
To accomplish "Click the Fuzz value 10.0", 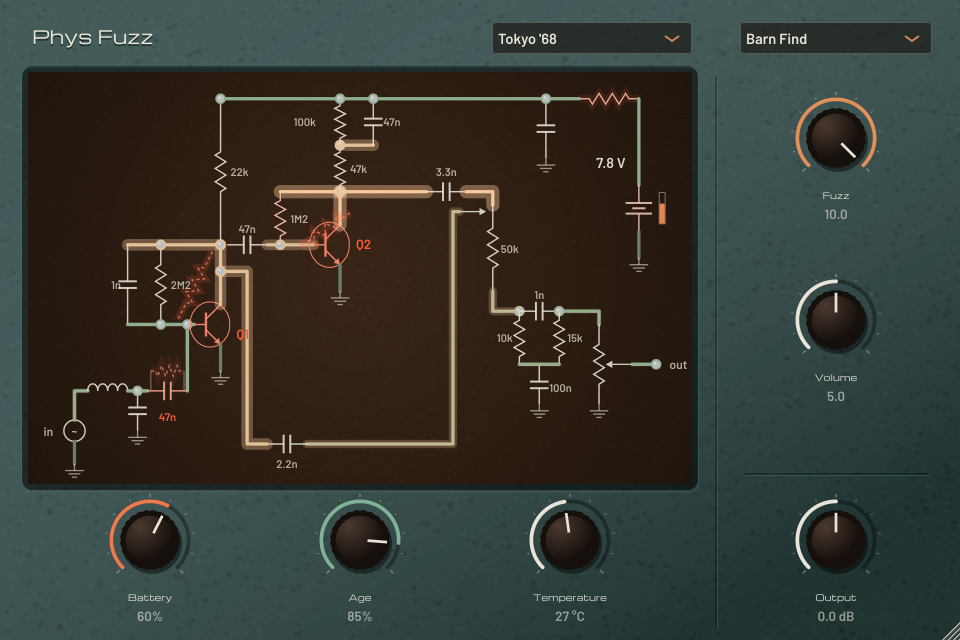I will pyautogui.click(x=836, y=214).
